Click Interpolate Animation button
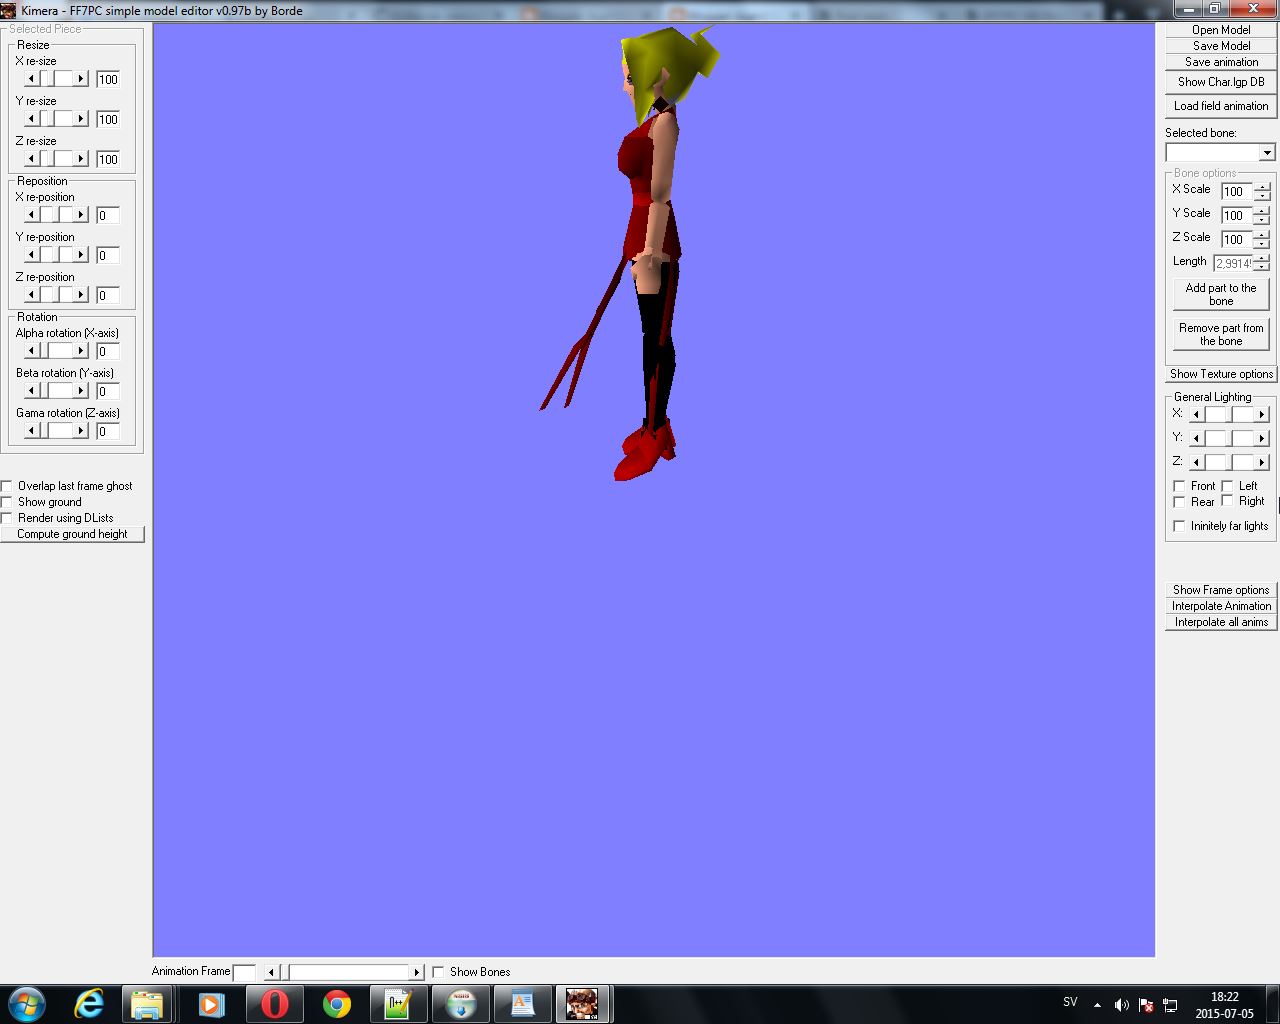1280x1024 pixels. tap(1221, 606)
